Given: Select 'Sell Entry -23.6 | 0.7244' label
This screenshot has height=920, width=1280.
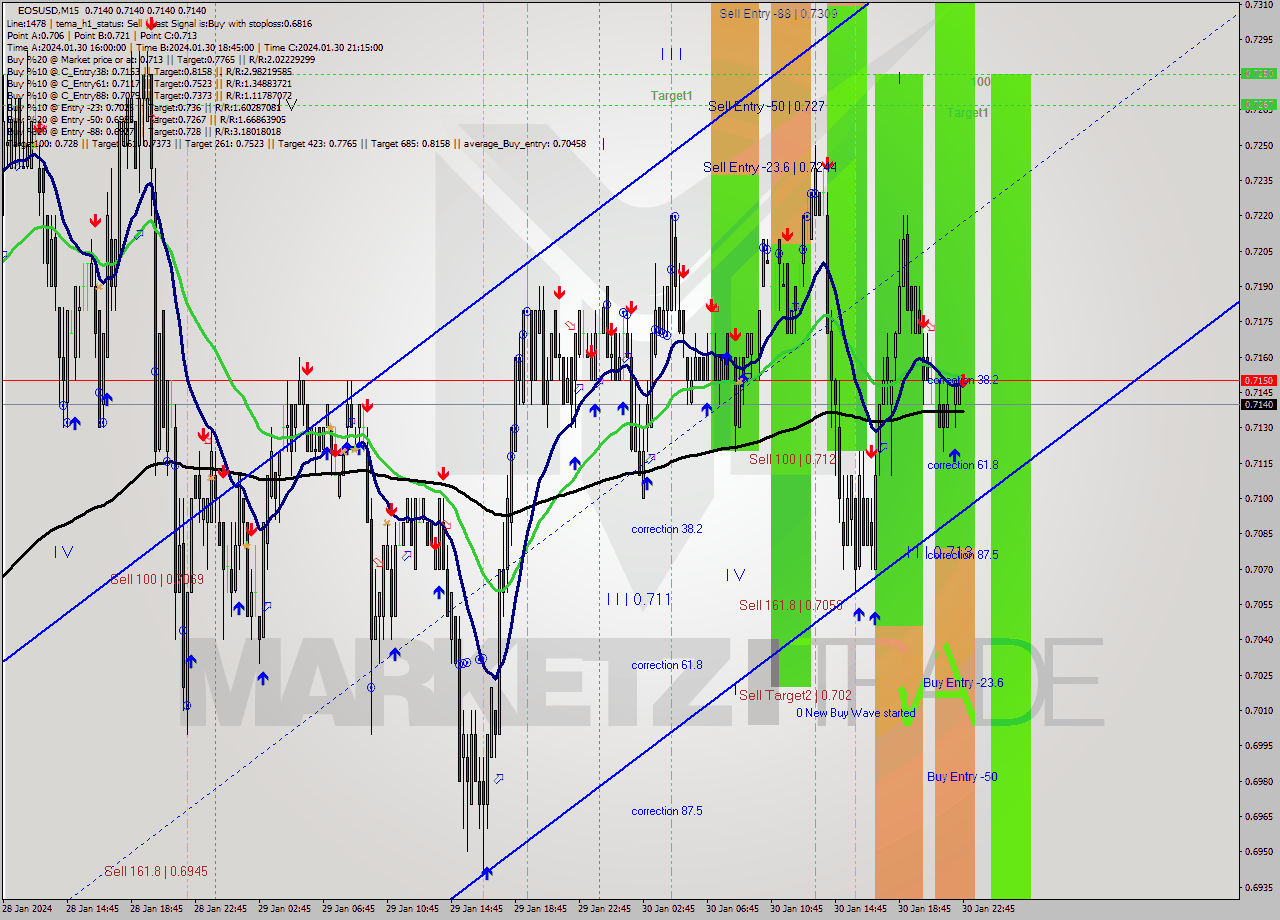Looking at the screenshot, I should 770,167.
